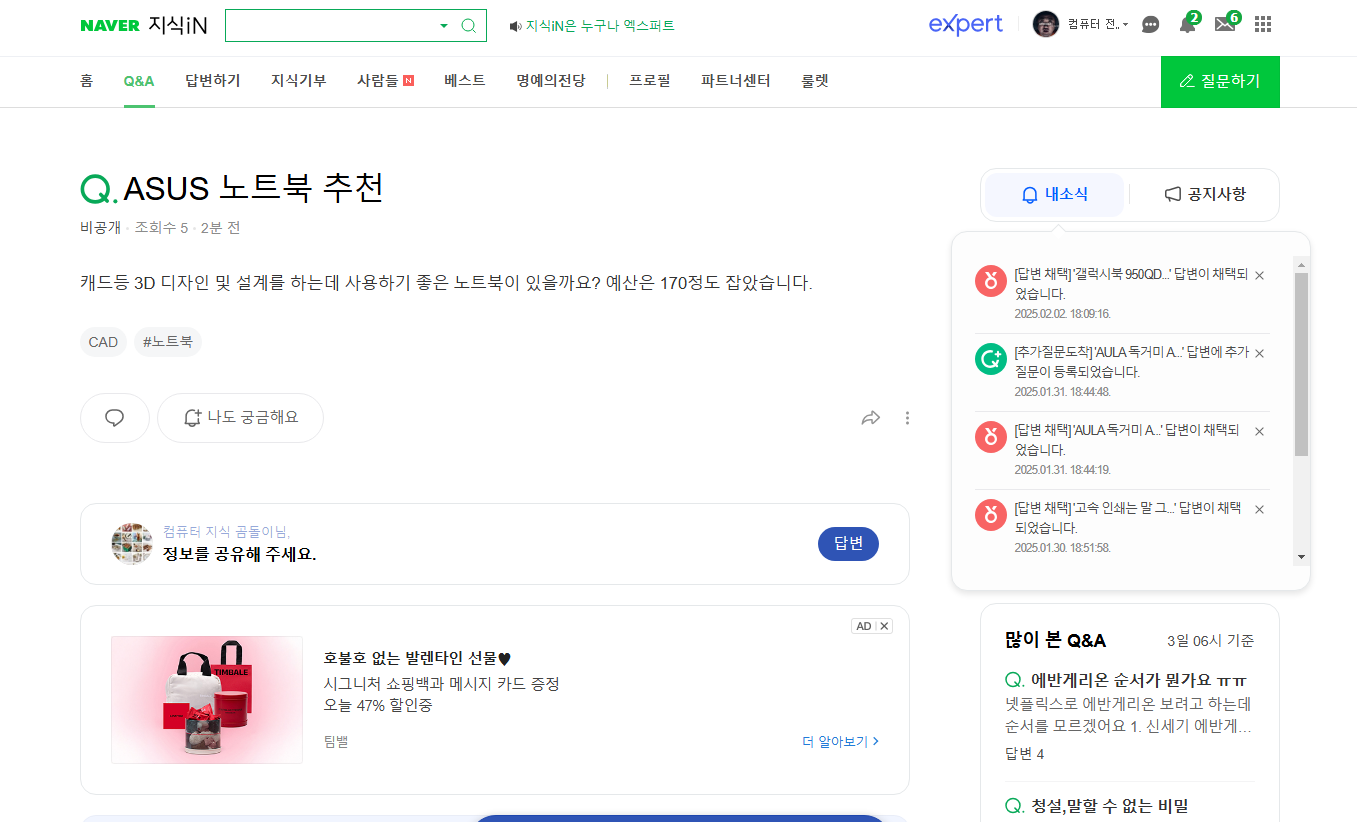Click the CAD tag

pos(103,342)
